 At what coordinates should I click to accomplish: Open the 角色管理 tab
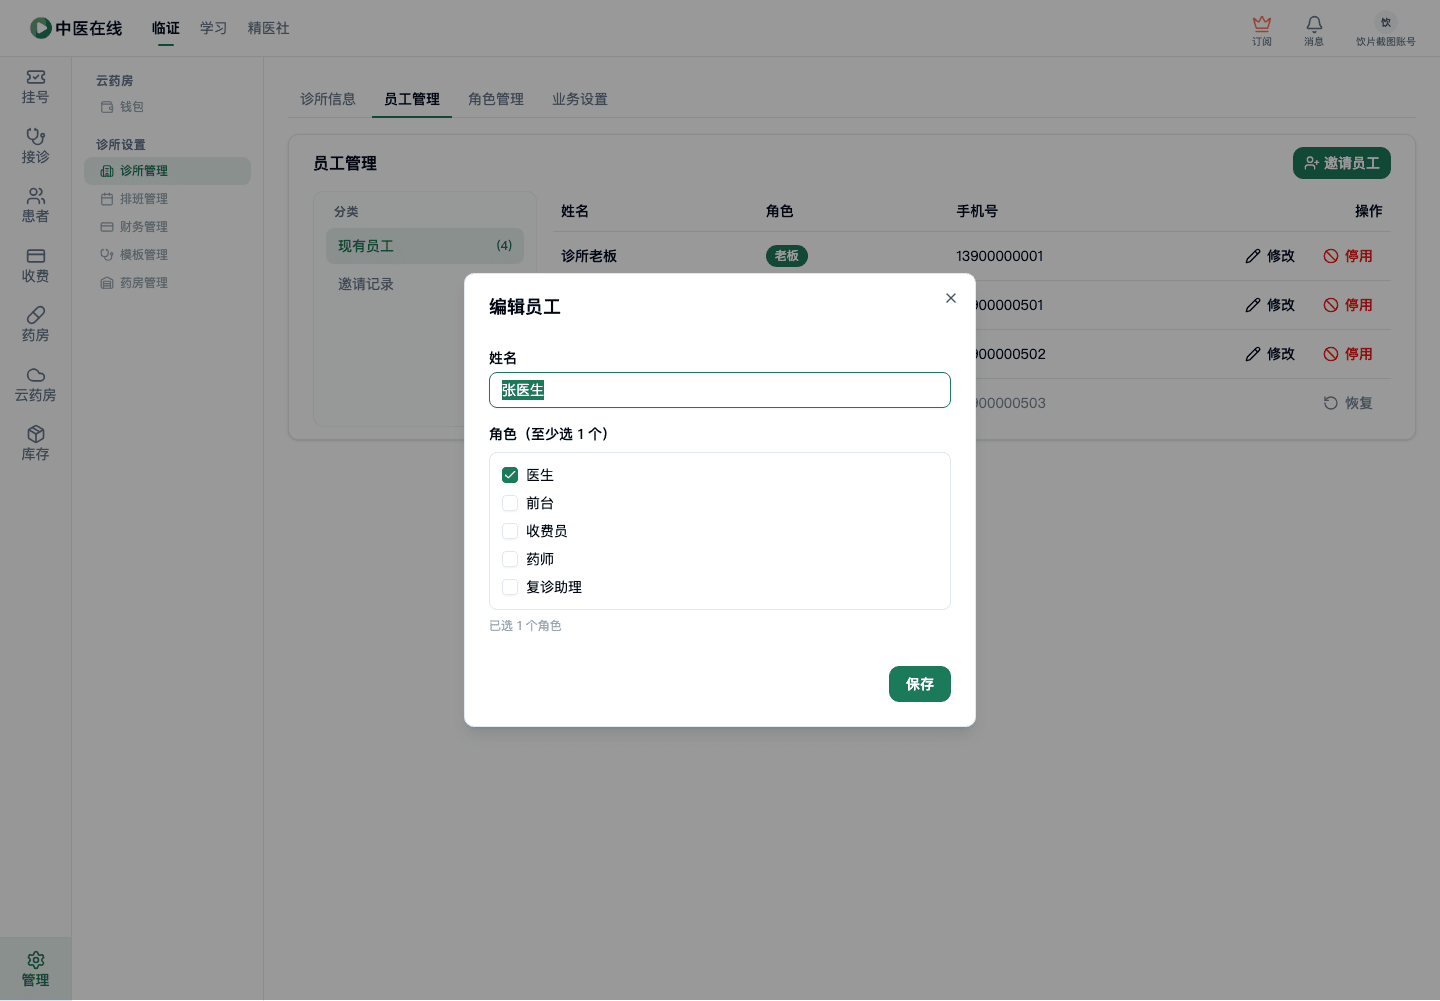point(496,99)
